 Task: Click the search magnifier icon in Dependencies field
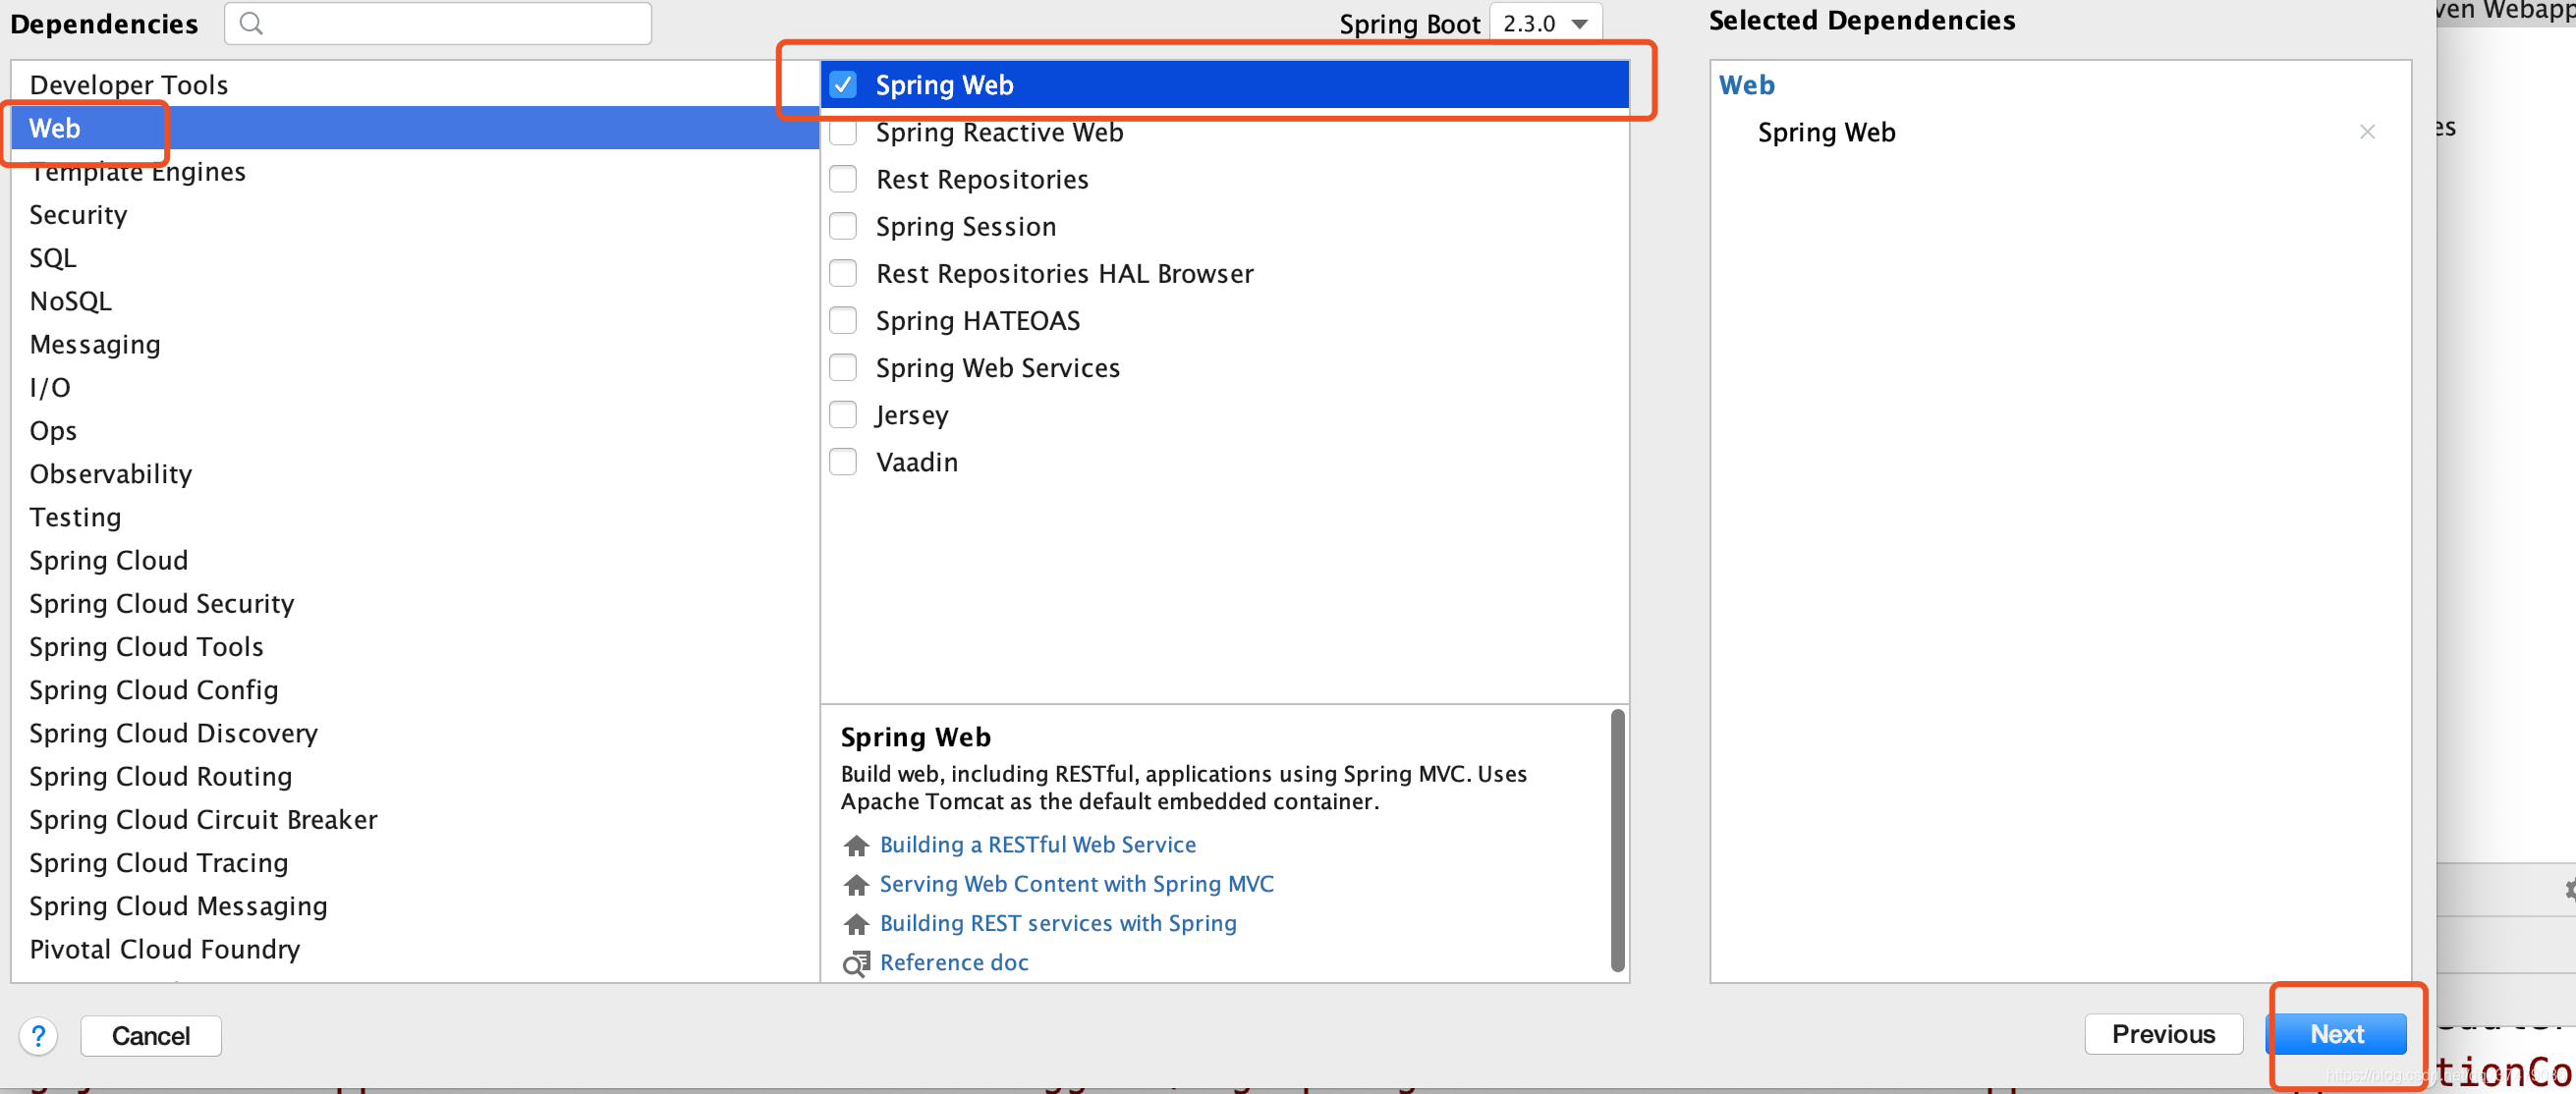point(251,23)
